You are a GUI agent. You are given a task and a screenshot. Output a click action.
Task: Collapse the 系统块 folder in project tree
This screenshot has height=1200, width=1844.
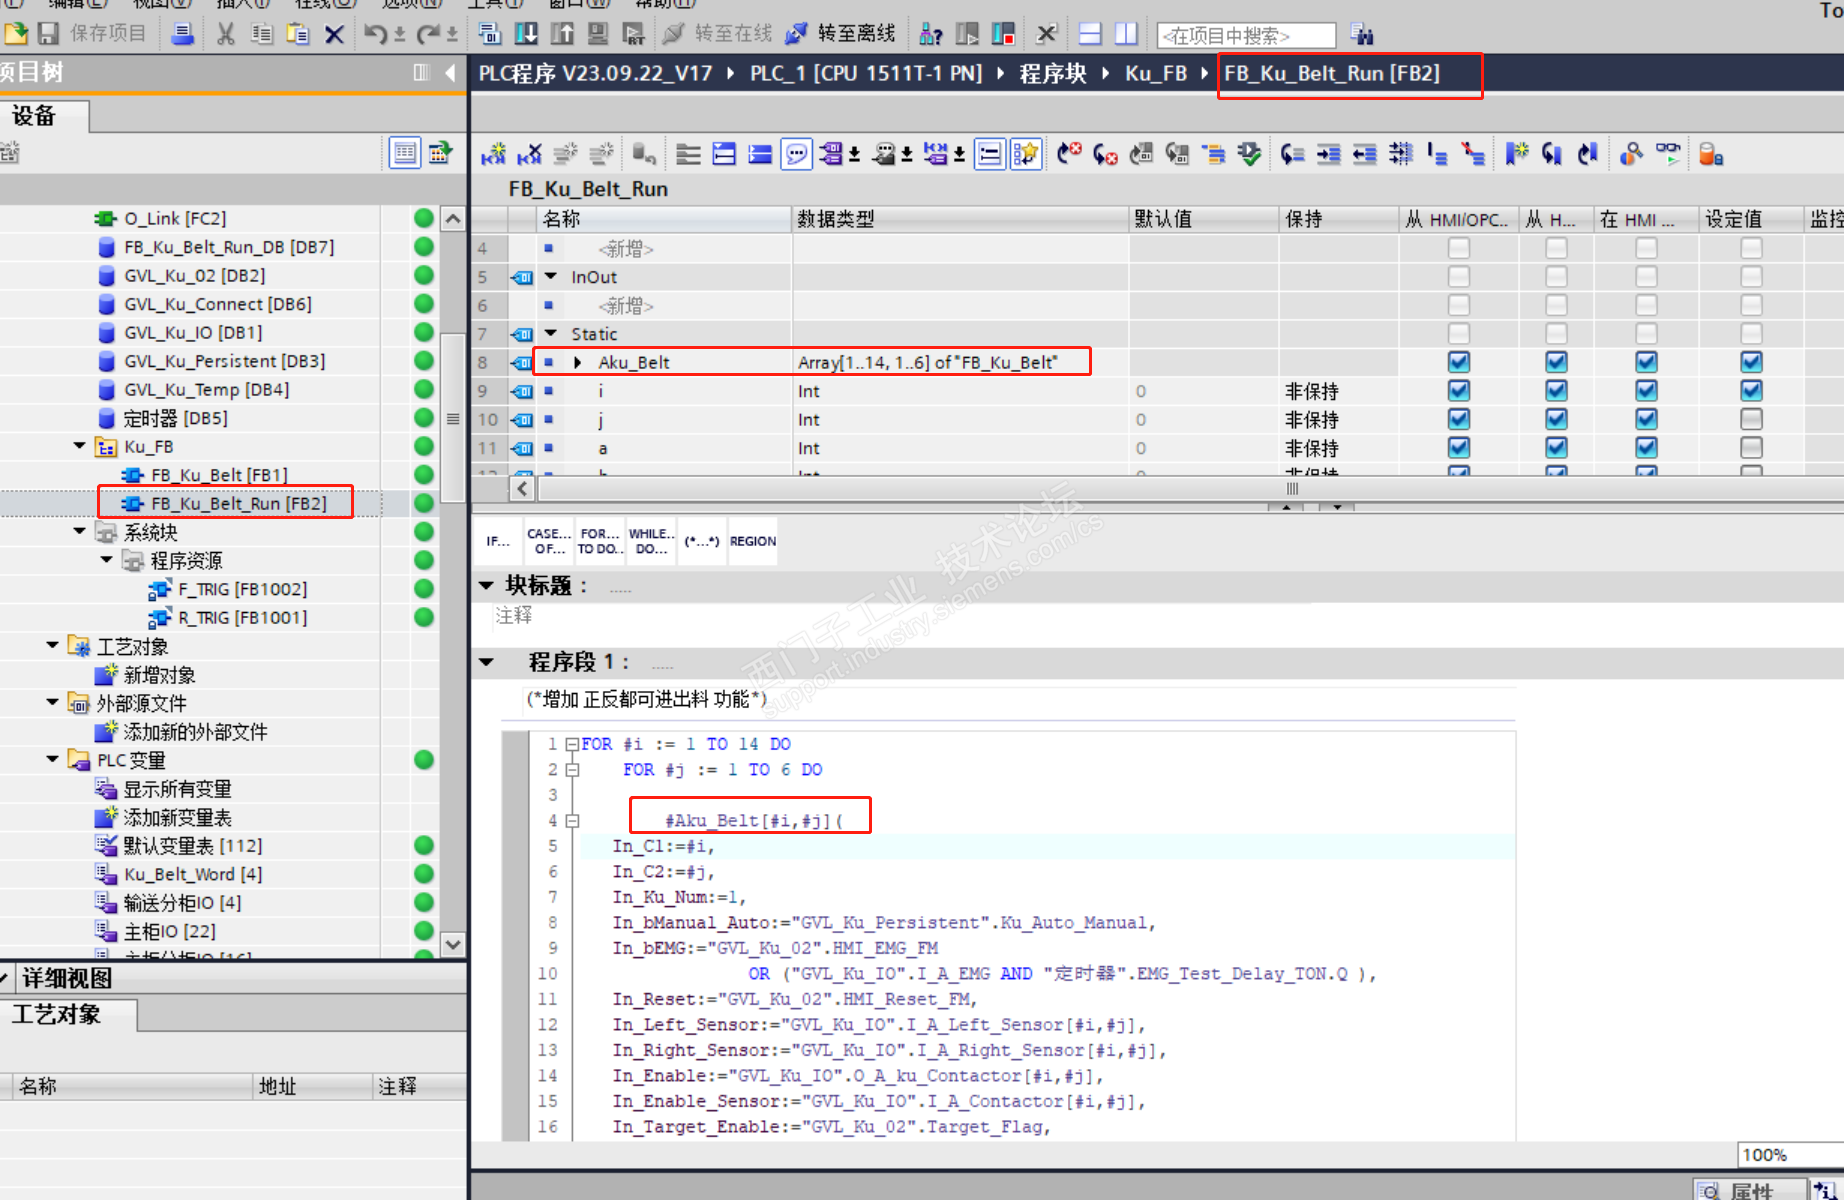[x=80, y=532]
